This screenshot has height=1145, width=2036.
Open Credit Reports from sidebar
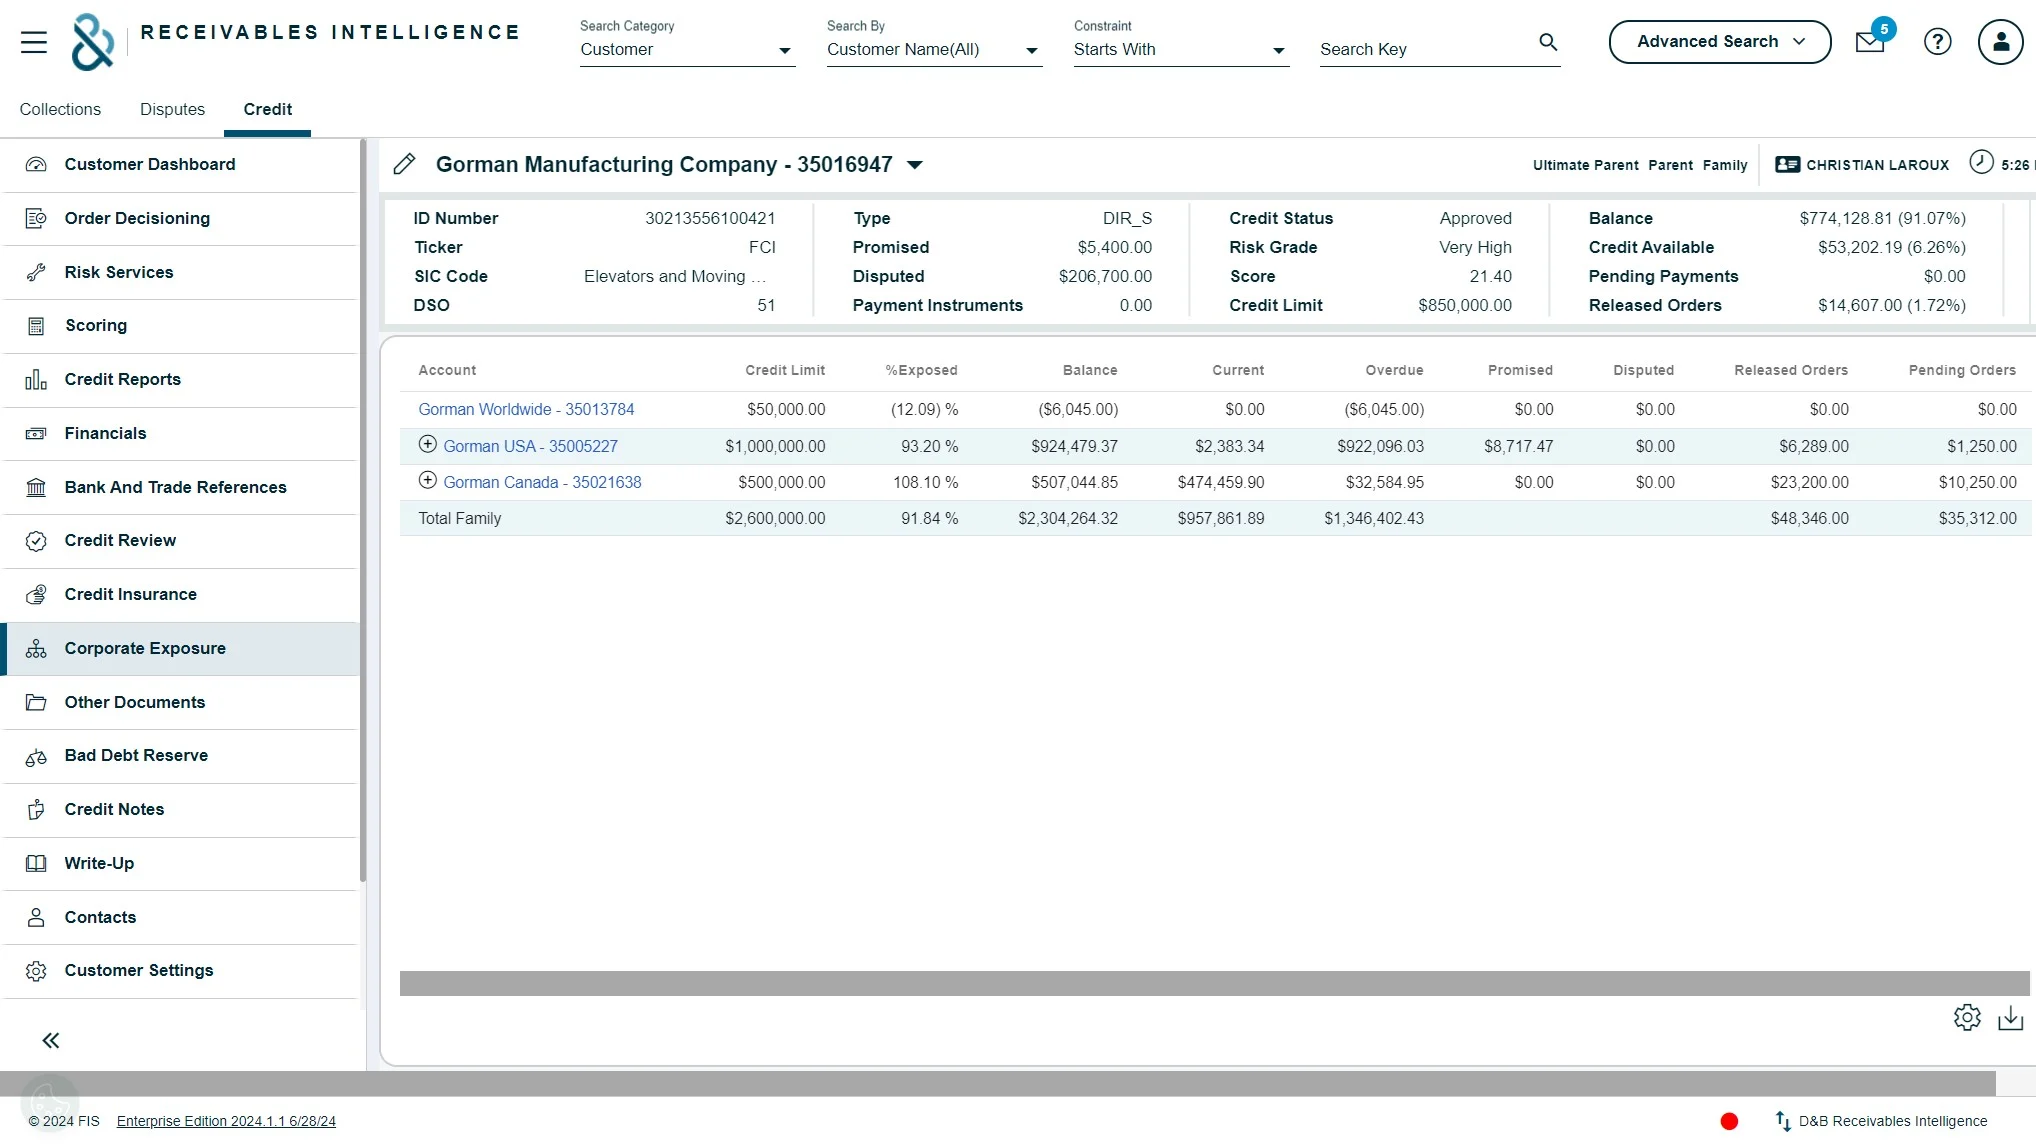180,379
